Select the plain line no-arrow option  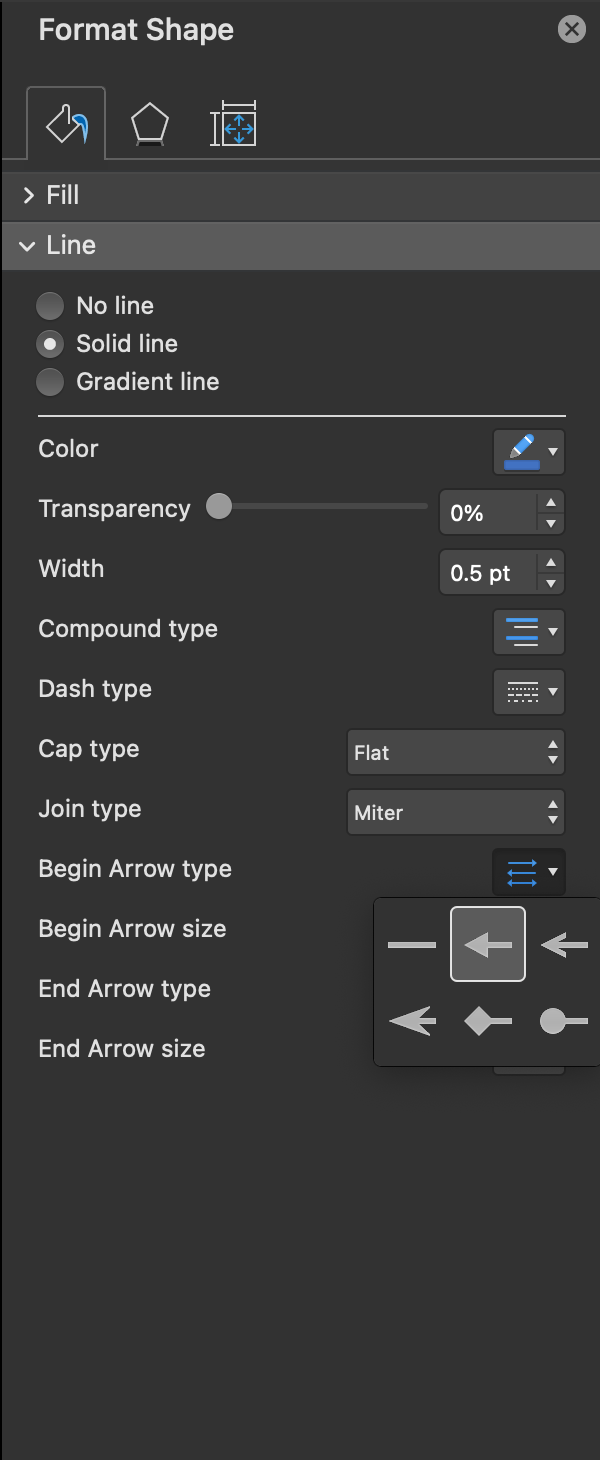point(412,944)
